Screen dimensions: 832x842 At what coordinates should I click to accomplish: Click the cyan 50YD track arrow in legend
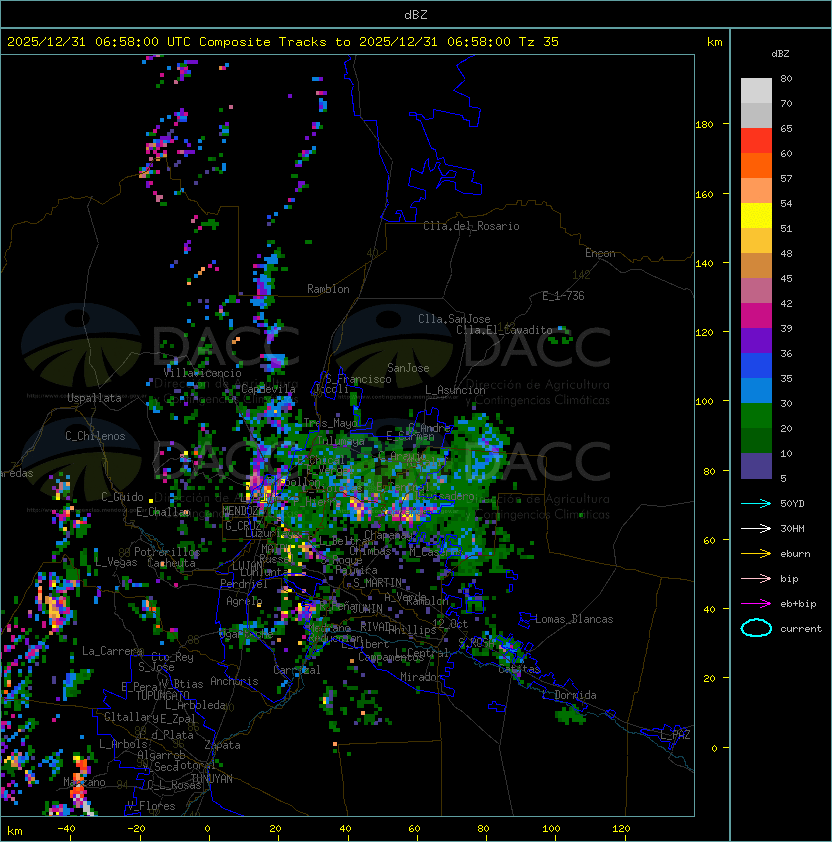tap(756, 503)
